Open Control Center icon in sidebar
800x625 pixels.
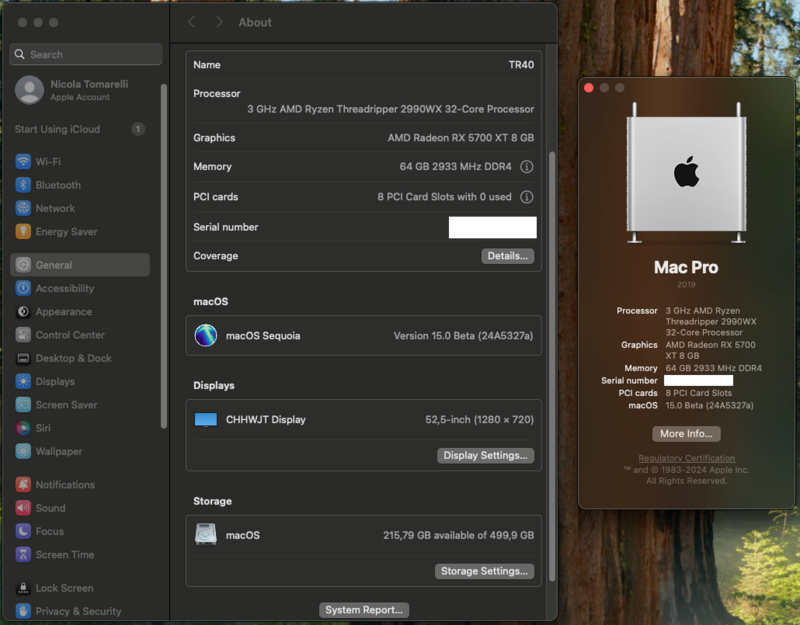point(23,335)
